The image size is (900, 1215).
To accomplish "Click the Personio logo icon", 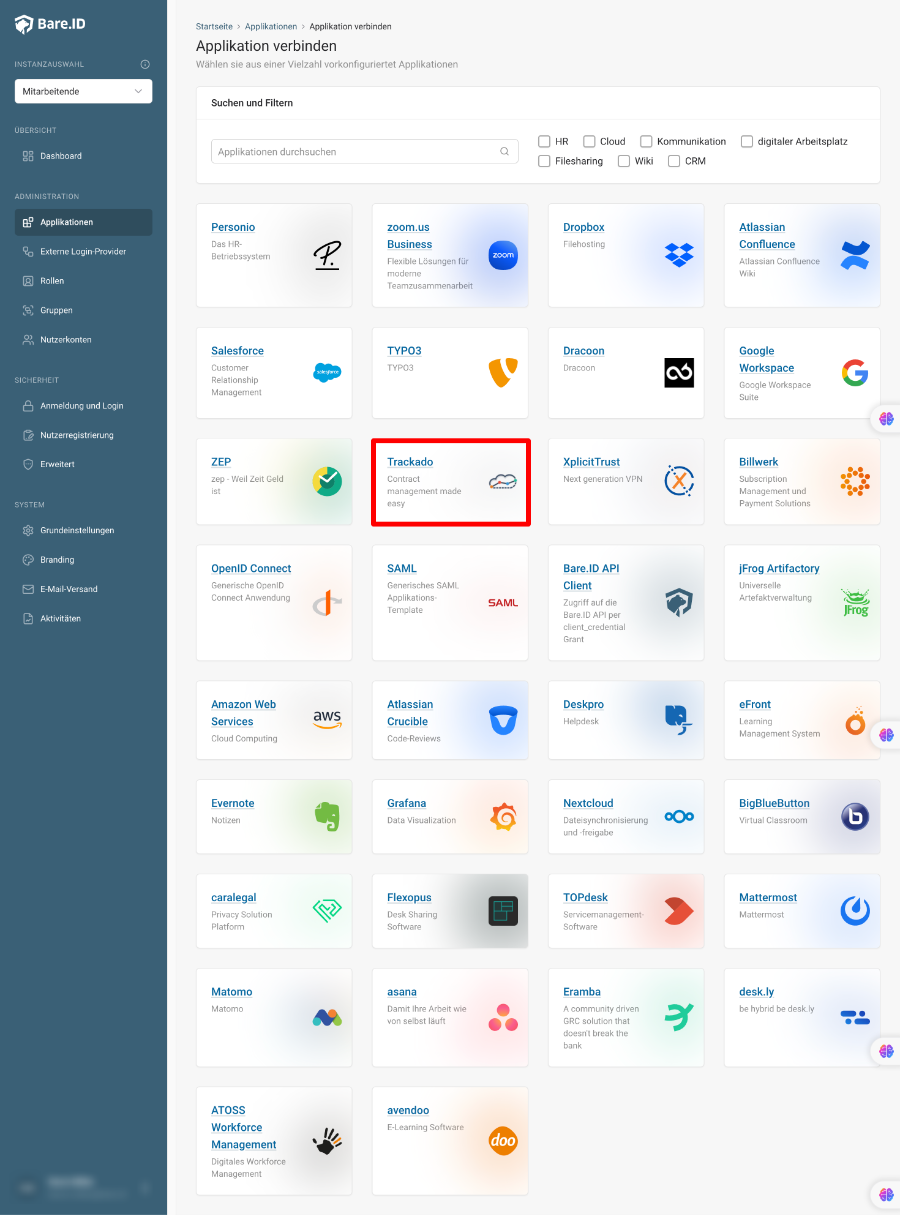I will pos(327,255).
